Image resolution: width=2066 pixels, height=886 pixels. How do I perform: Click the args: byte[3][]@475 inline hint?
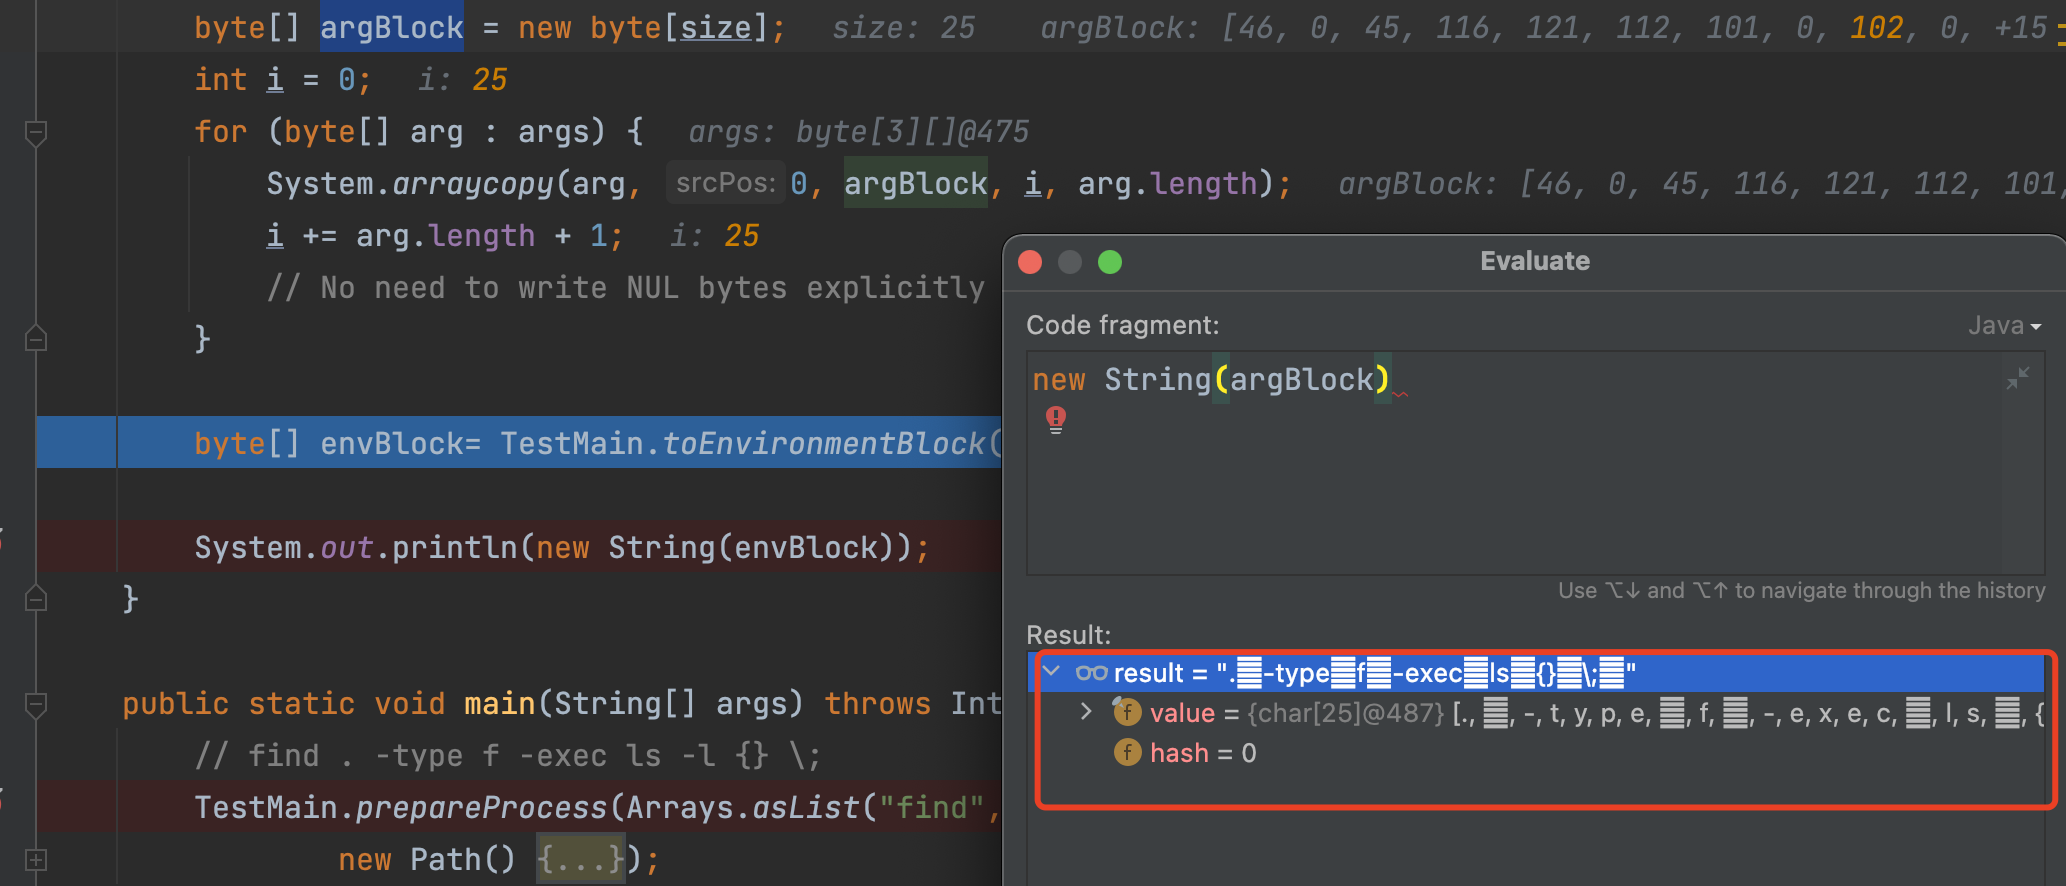coord(859,132)
